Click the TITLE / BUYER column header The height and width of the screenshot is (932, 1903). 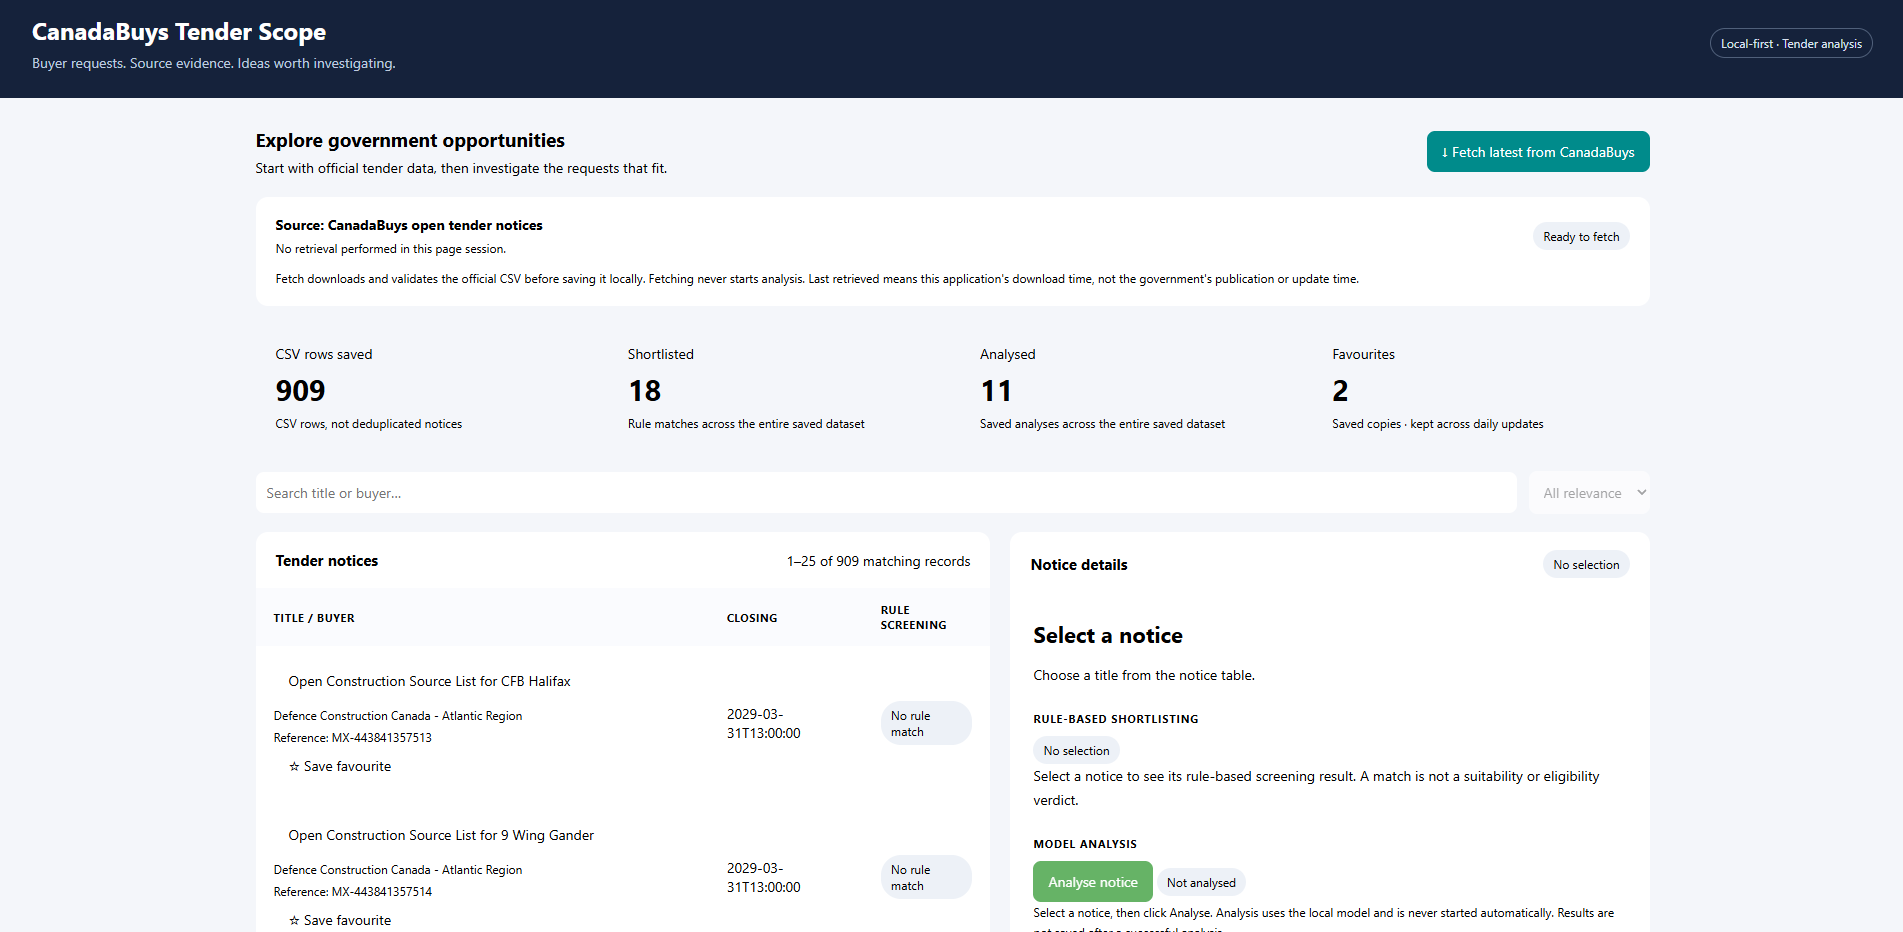tap(314, 618)
